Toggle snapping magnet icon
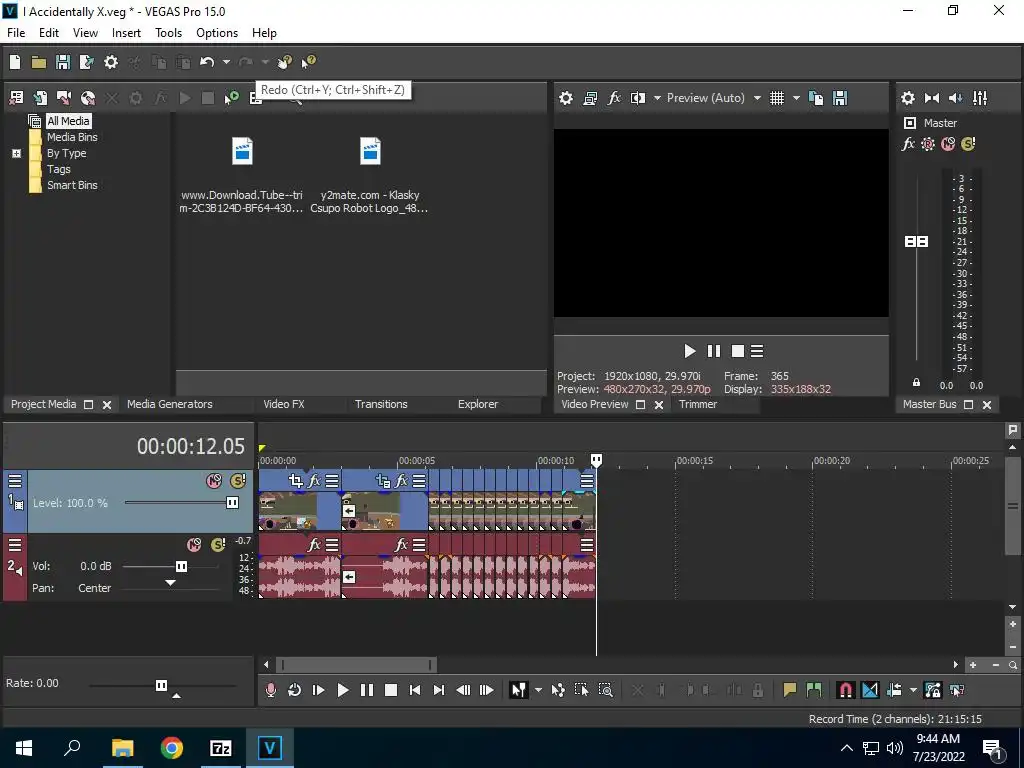The height and width of the screenshot is (768, 1024). coord(845,690)
